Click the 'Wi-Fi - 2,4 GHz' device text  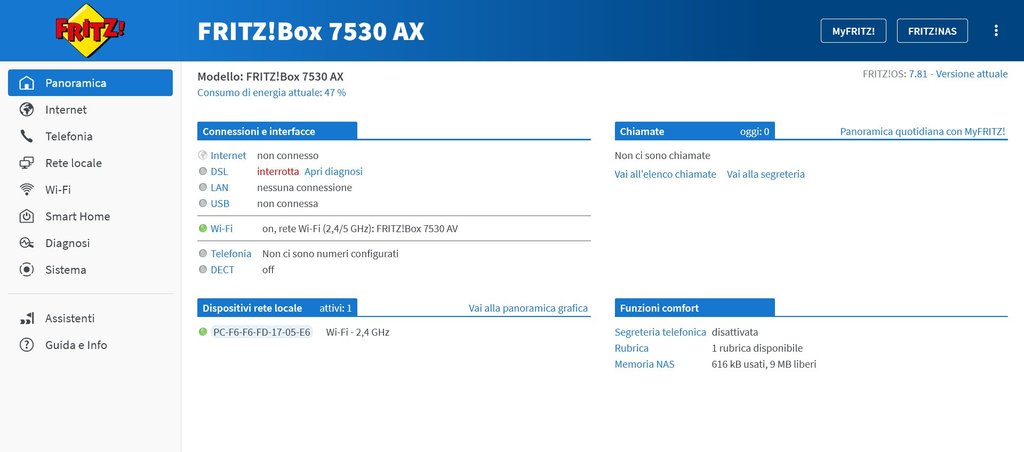tap(357, 332)
